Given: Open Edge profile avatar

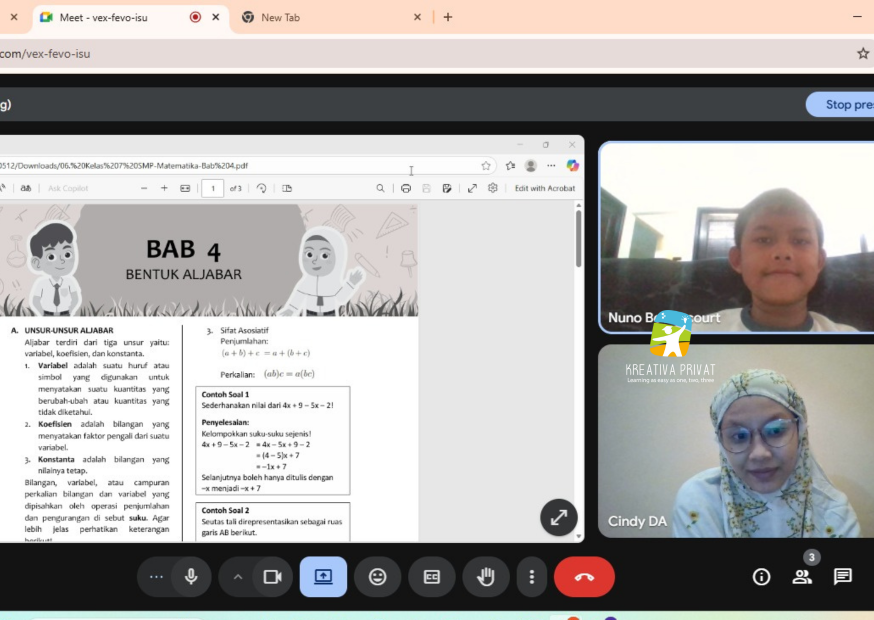Looking at the screenshot, I should [x=531, y=166].
